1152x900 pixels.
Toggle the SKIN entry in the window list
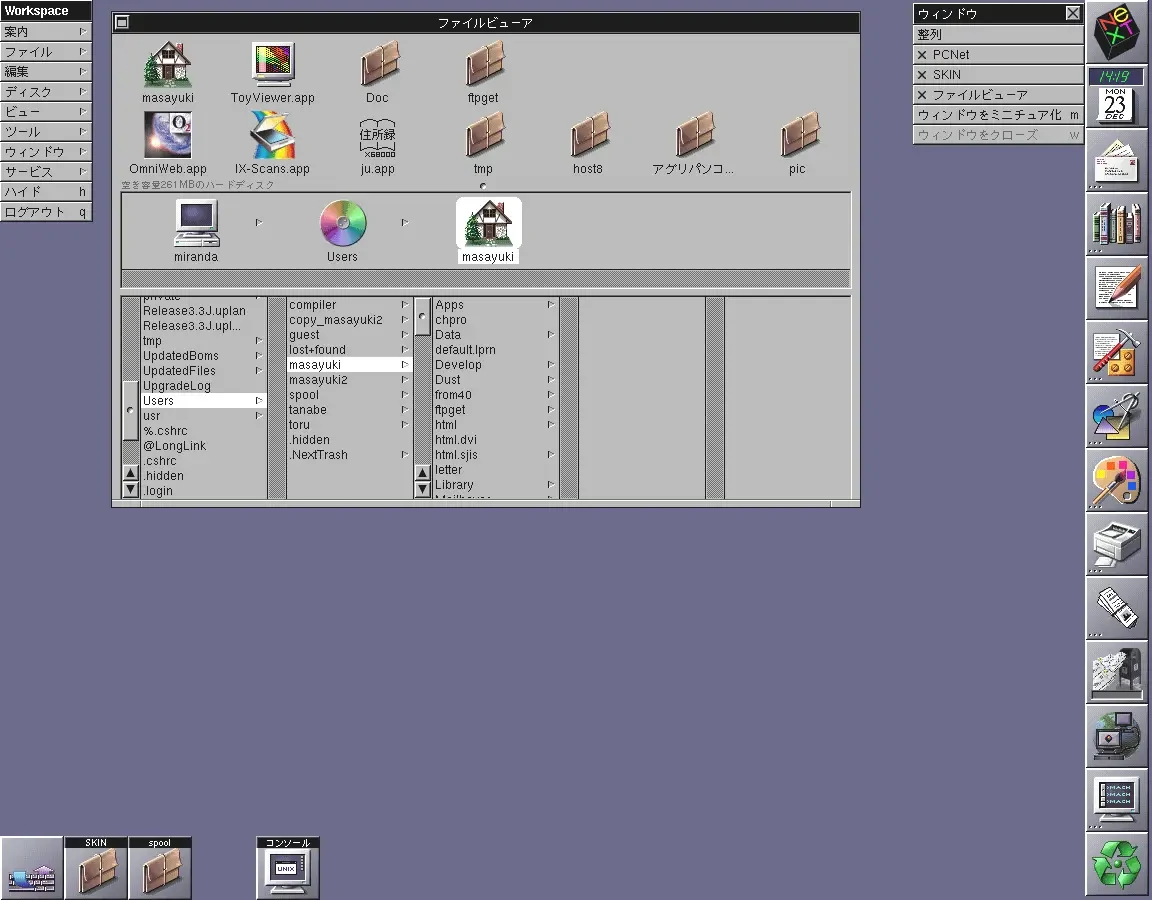(922, 74)
